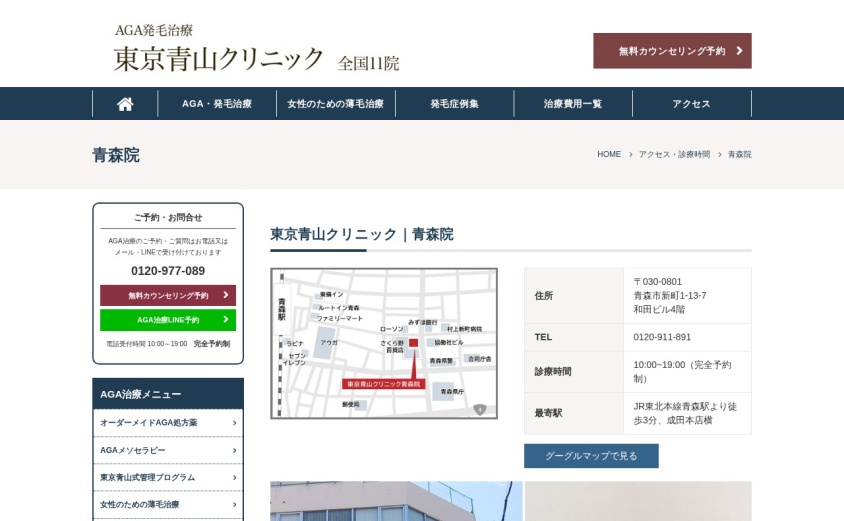Click arrow on sidebar red counseling button
The width and height of the screenshot is (844, 521).
click(x=226, y=295)
